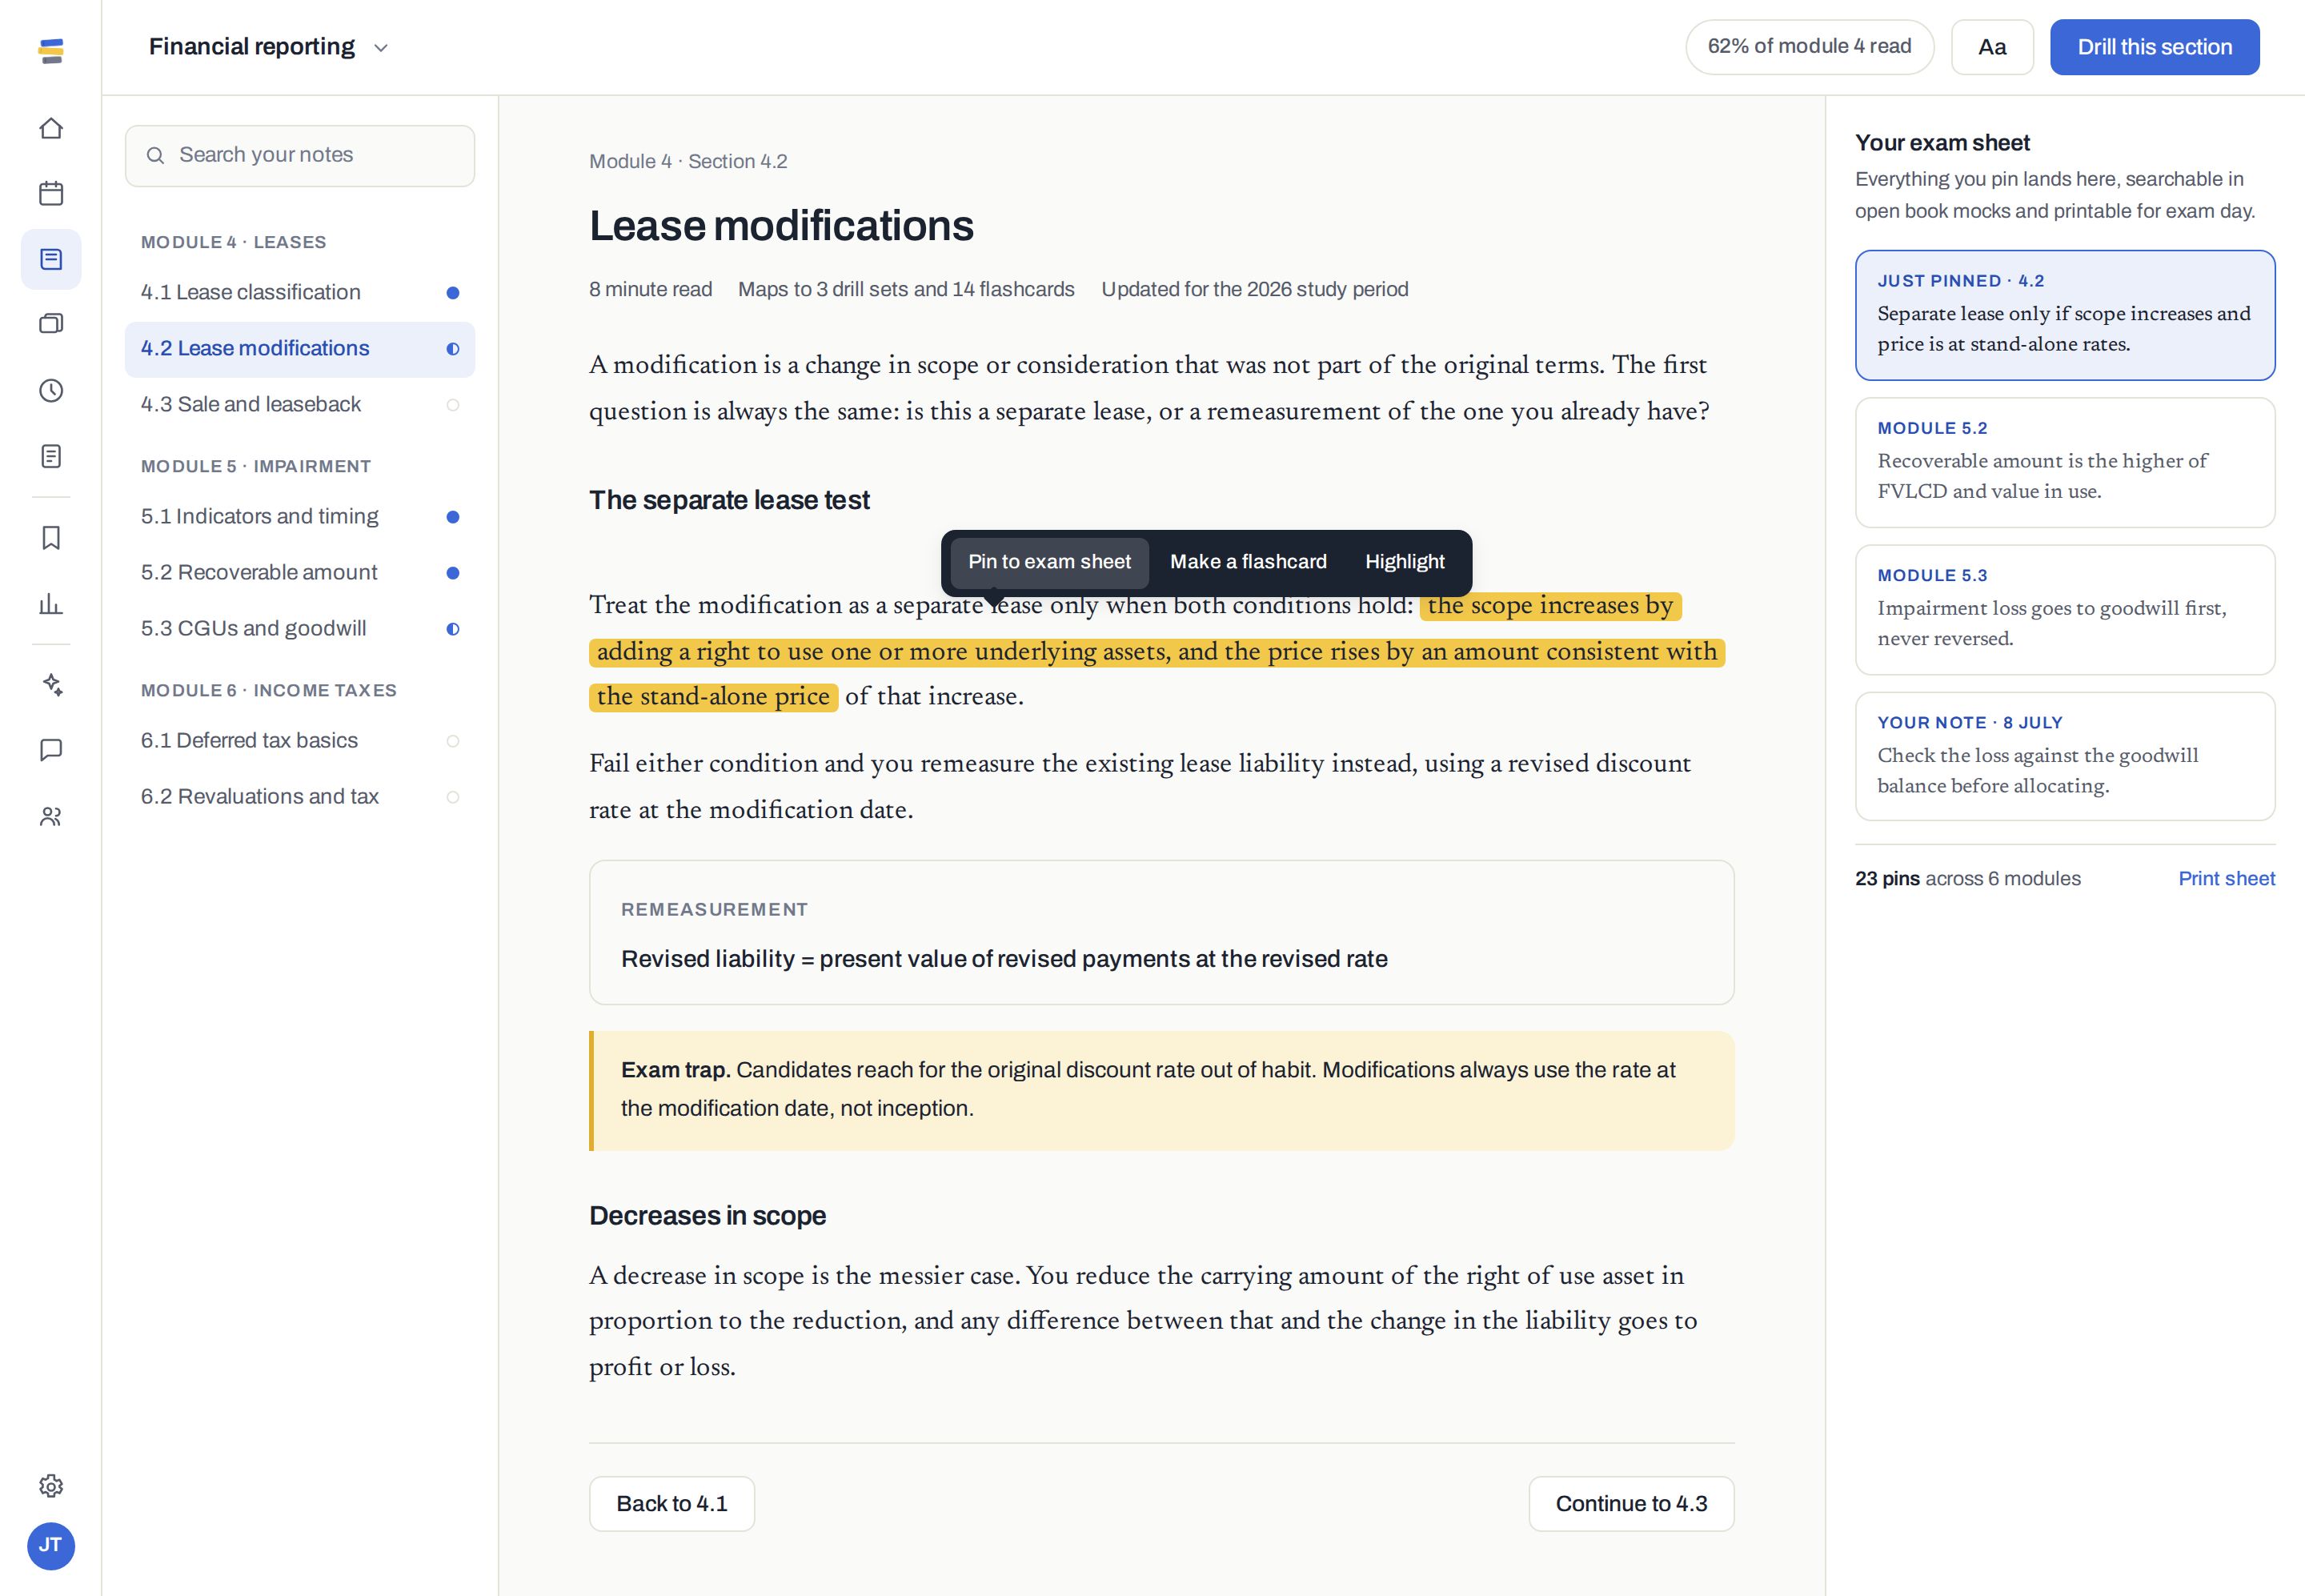Click the separate lease test heading
Screen dimensions: 2305x1596
[x=729, y=500]
